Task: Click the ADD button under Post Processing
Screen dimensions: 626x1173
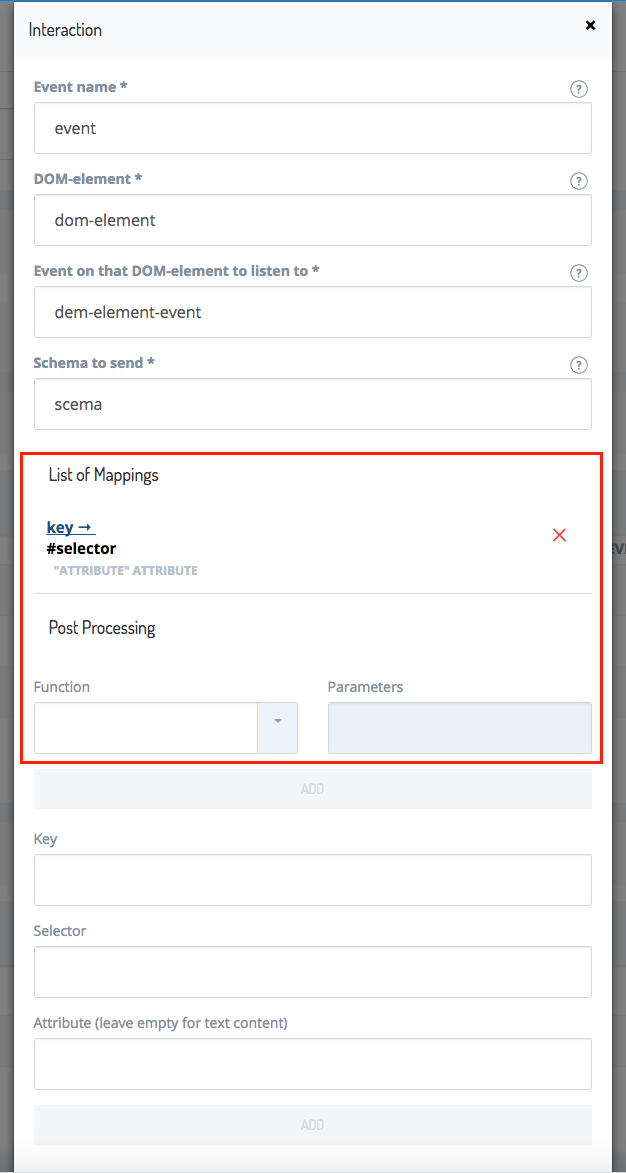Action: (x=313, y=788)
